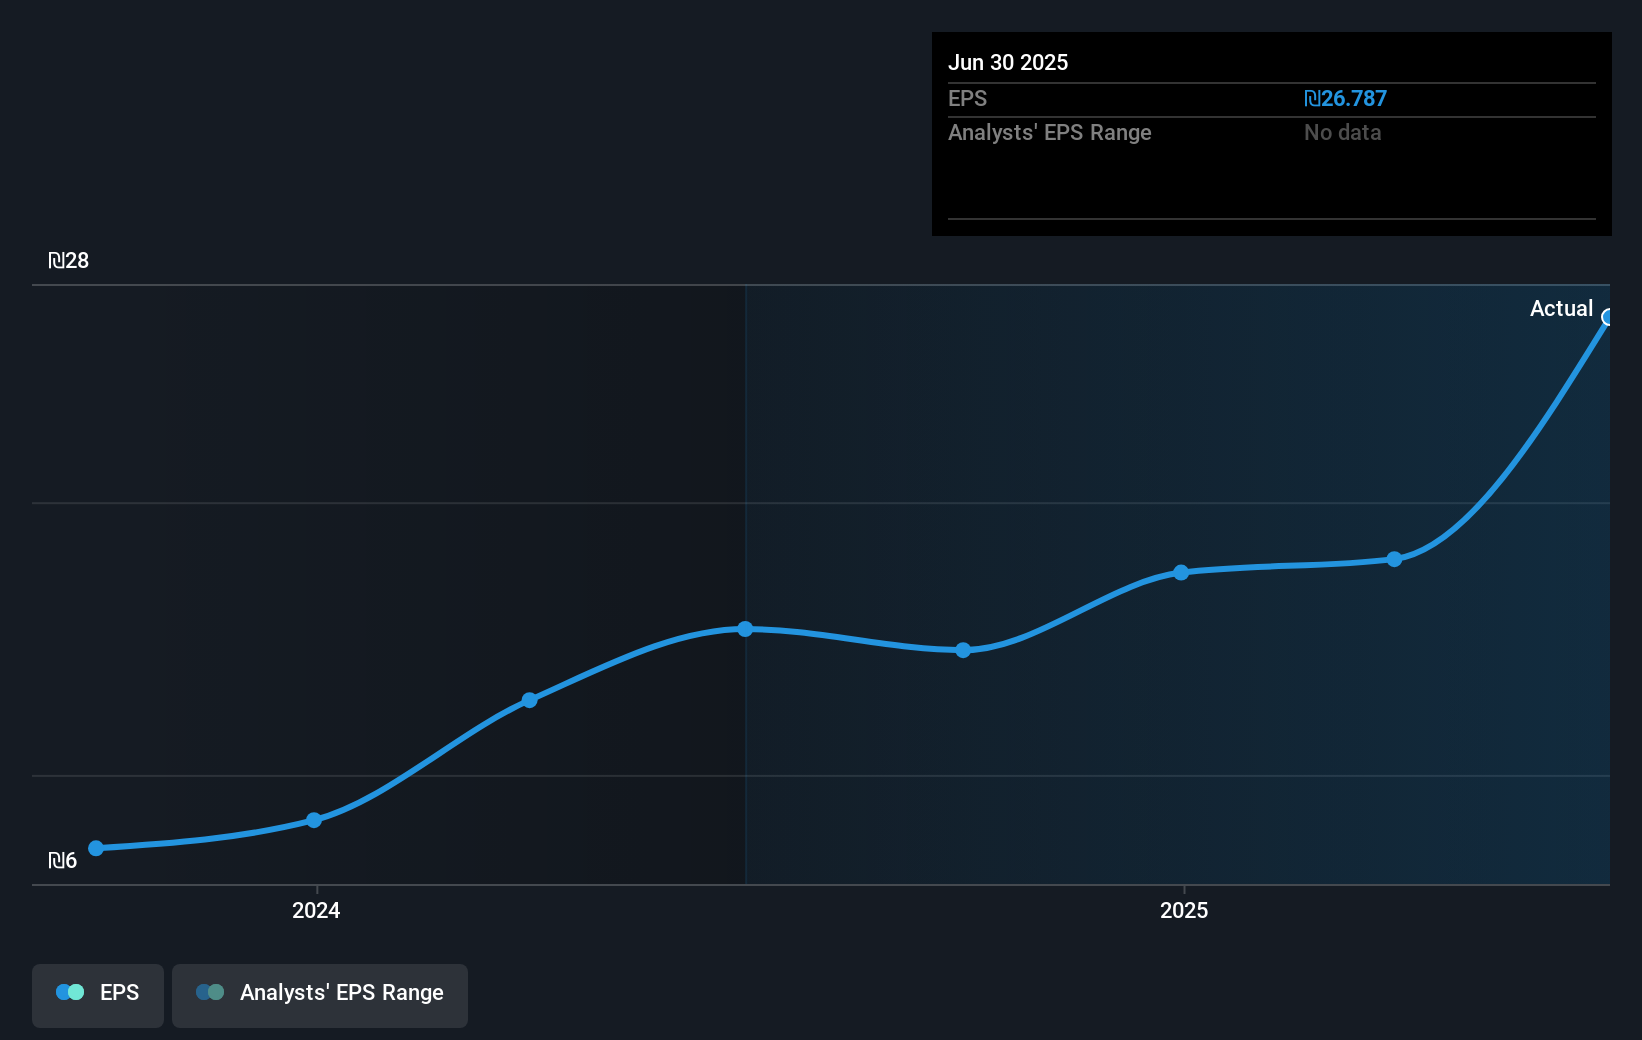Screen dimensions: 1642x1040
Task: Select the data point at the curve dip
Action: tap(962, 650)
